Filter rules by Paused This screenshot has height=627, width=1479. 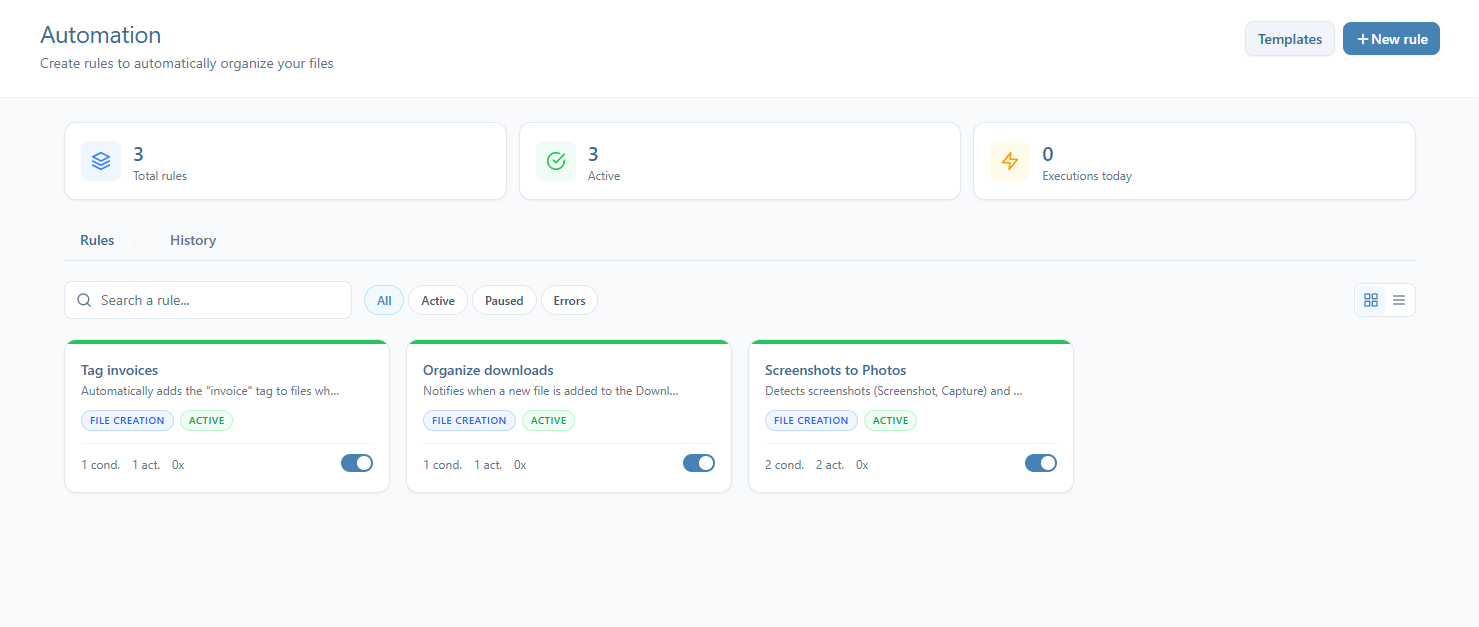click(x=504, y=300)
